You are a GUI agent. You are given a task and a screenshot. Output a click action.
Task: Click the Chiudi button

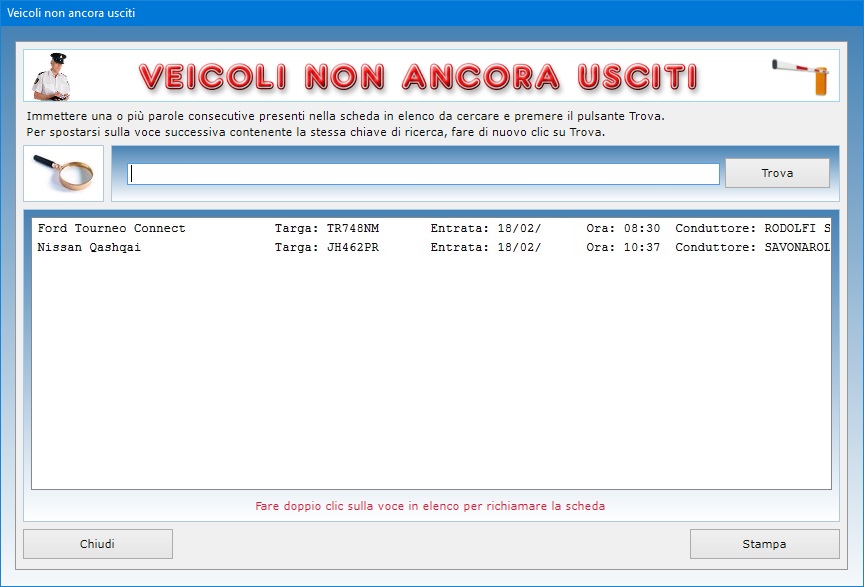98,544
